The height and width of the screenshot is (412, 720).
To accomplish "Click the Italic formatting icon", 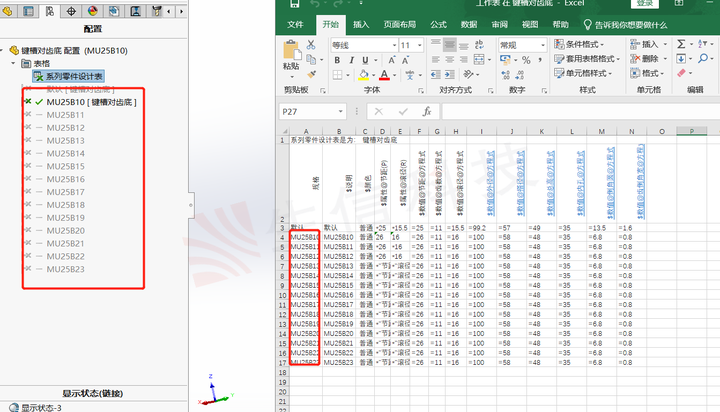I will click(x=351, y=60).
